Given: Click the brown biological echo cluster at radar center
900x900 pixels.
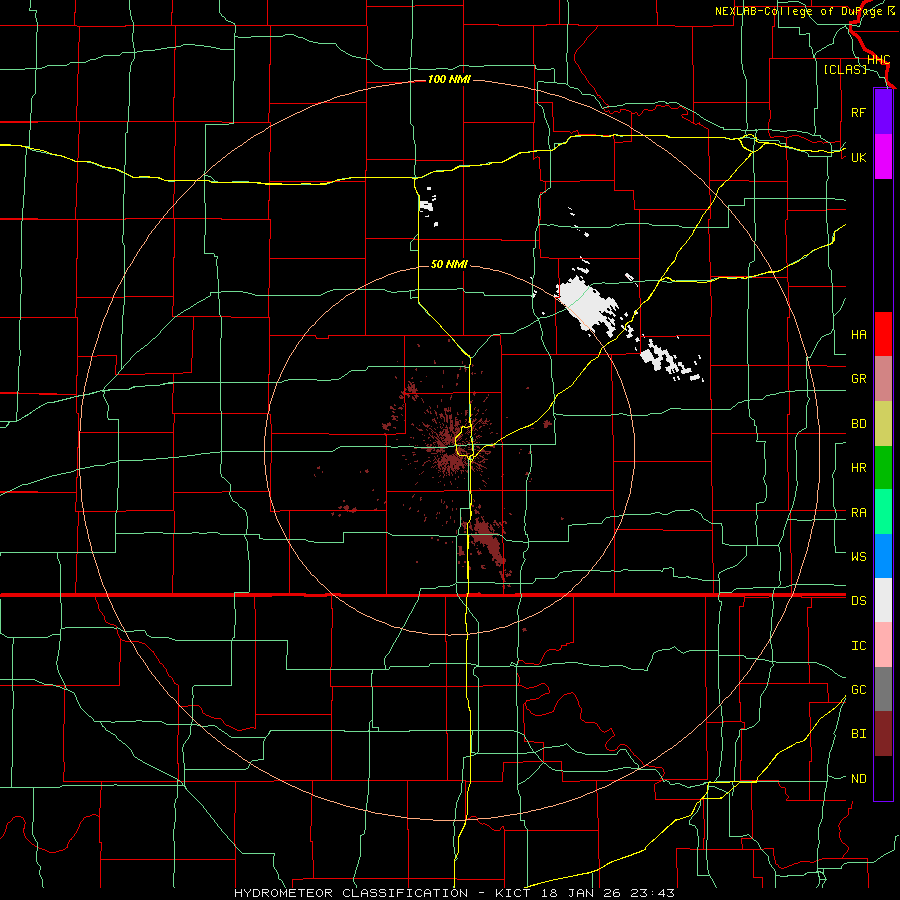Looking at the screenshot, I should pyautogui.click(x=451, y=447).
